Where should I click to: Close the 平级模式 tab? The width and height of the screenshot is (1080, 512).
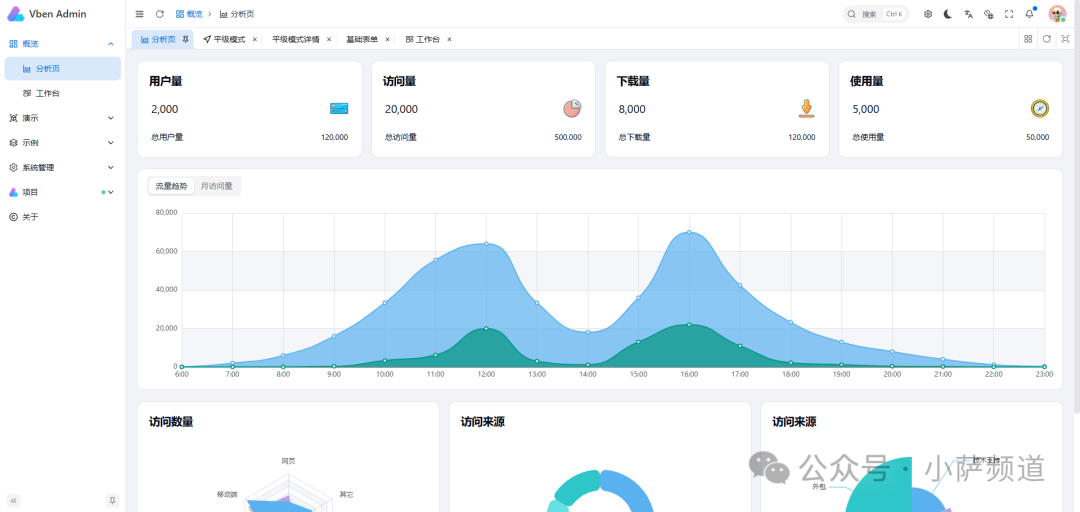pos(255,39)
